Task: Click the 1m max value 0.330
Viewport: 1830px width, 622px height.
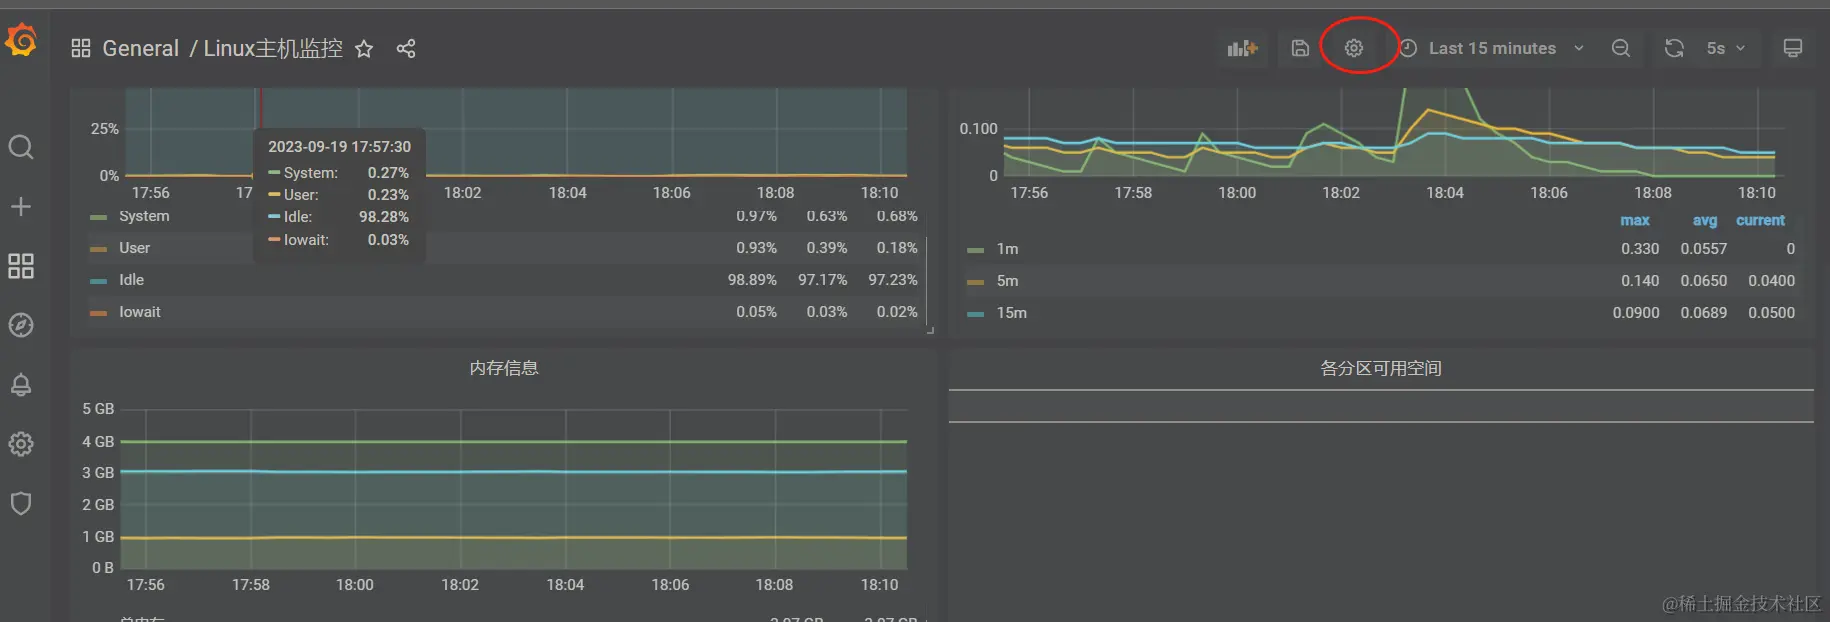Action: (x=1640, y=249)
